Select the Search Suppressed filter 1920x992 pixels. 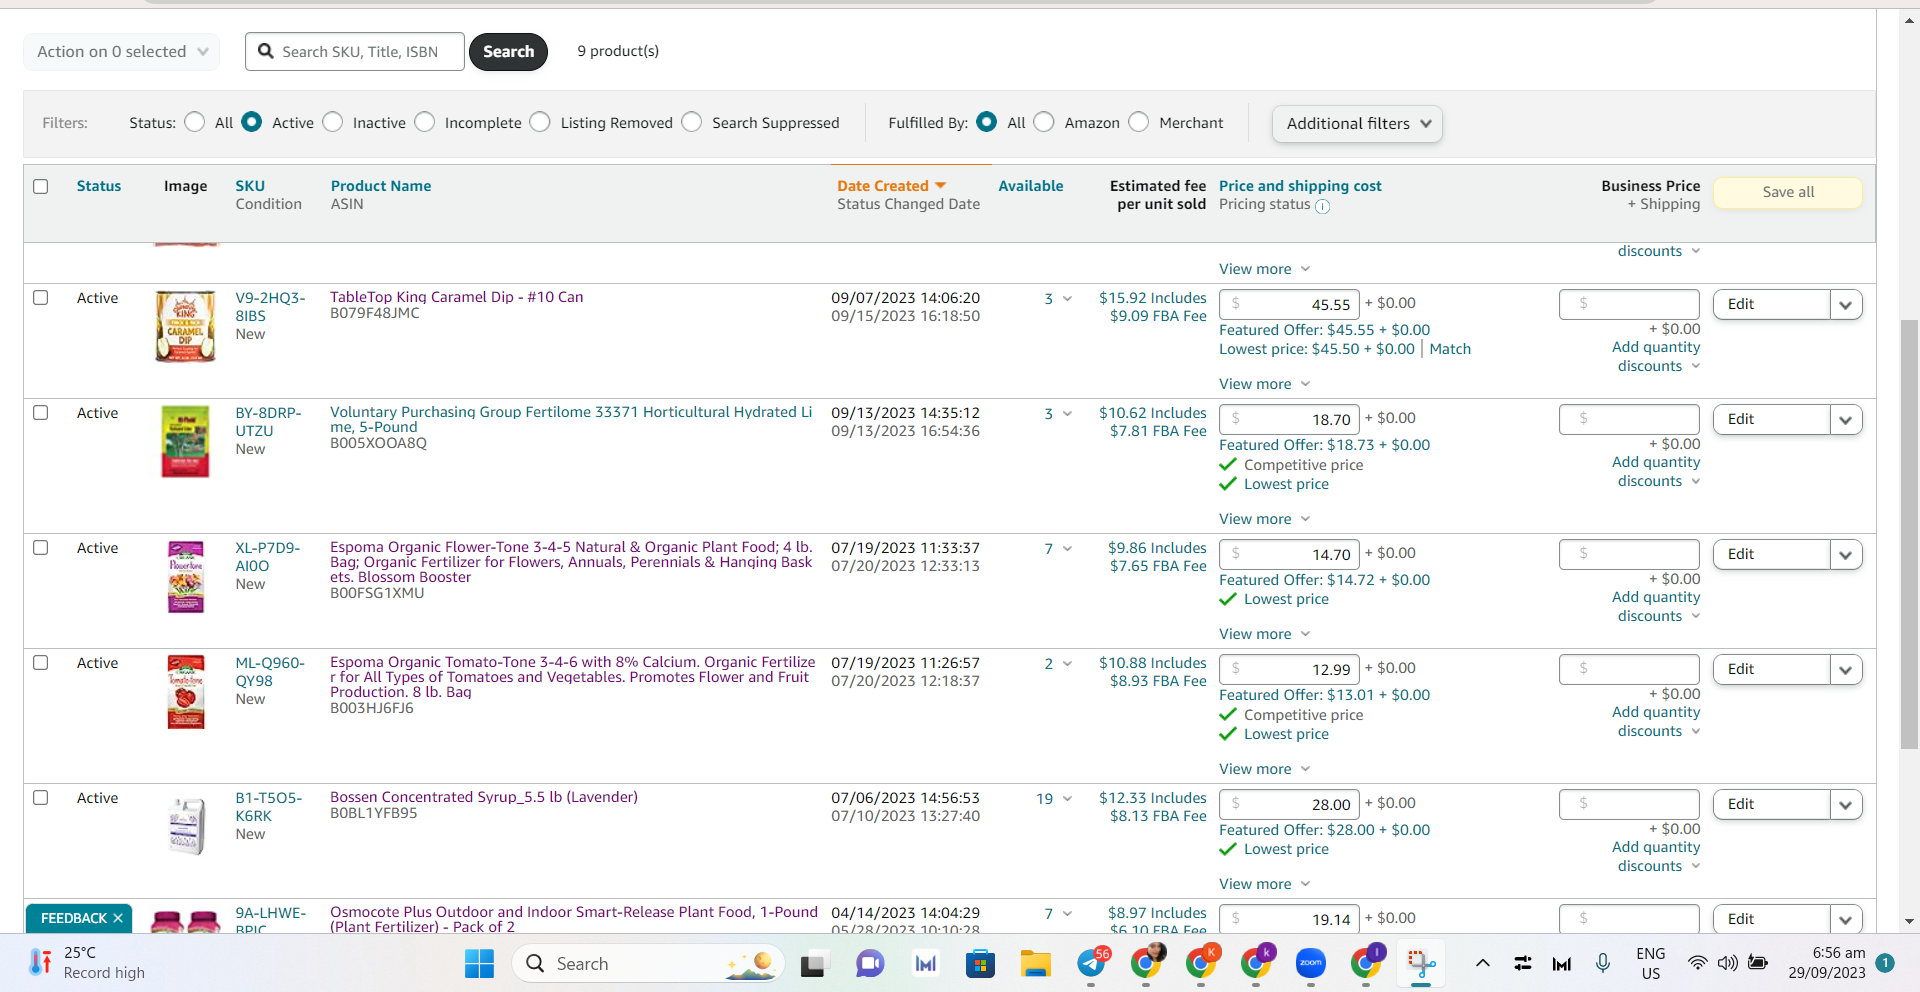pyautogui.click(x=692, y=122)
